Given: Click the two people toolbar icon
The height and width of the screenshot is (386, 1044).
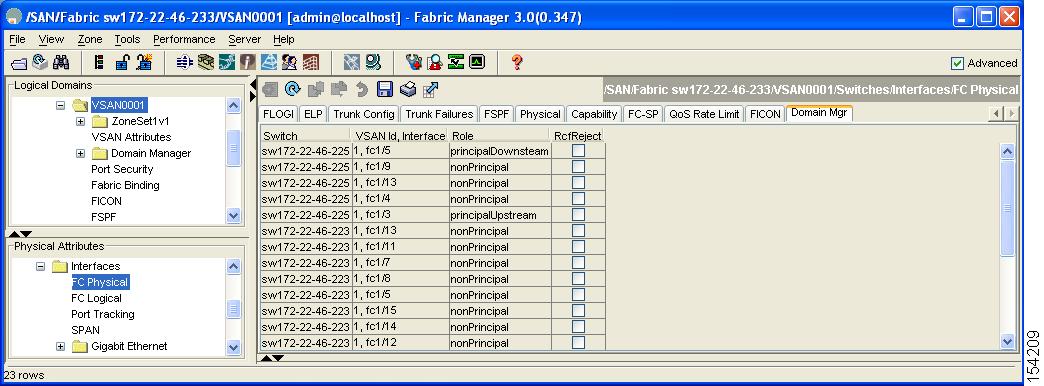Looking at the screenshot, I should click(x=289, y=63).
